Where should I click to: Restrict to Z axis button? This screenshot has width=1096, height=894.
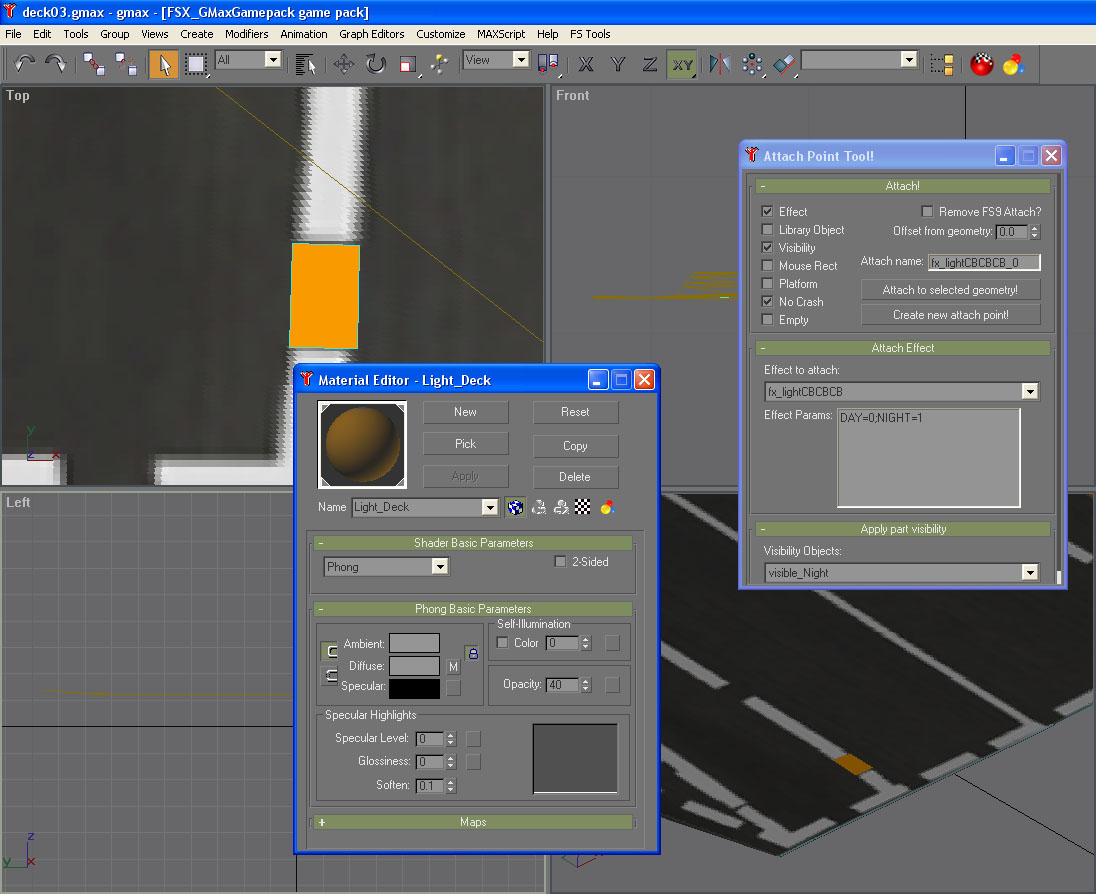[x=650, y=64]
